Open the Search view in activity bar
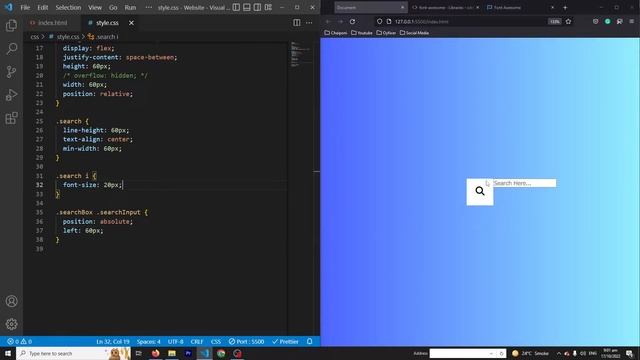This screenshot has height=360, width=640. point(11,49)
